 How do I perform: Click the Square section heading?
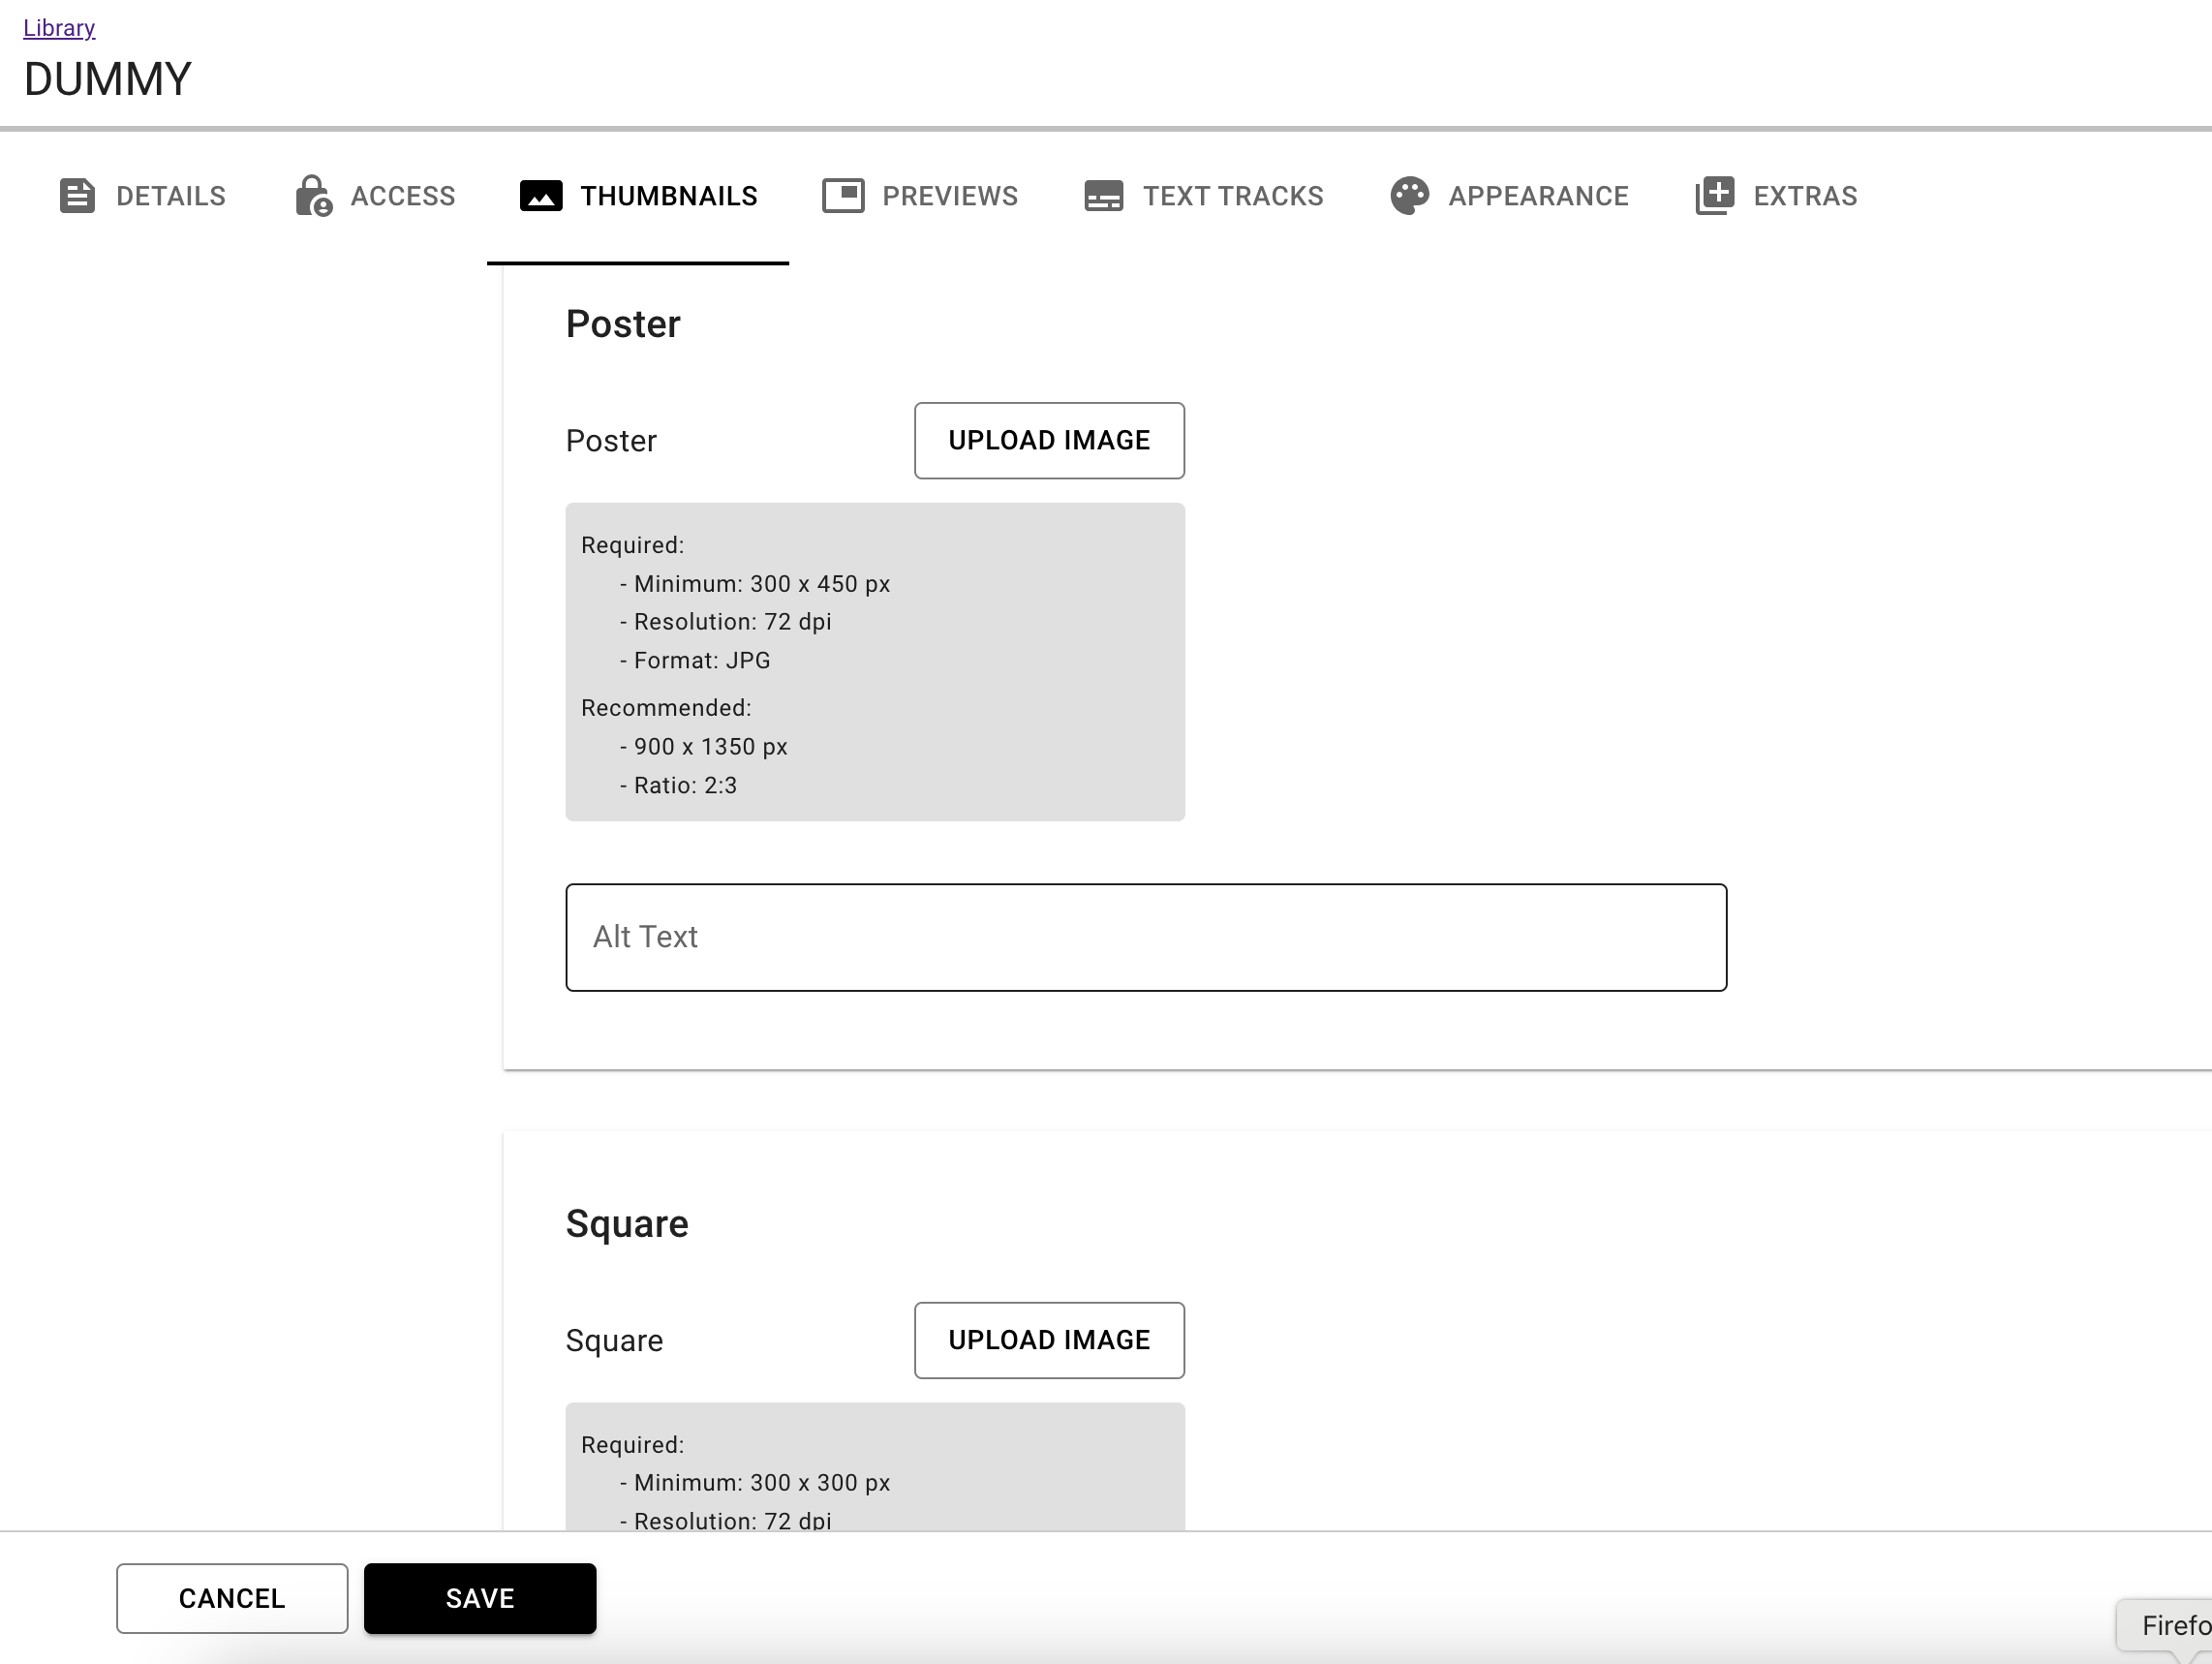coord(627,1224)
